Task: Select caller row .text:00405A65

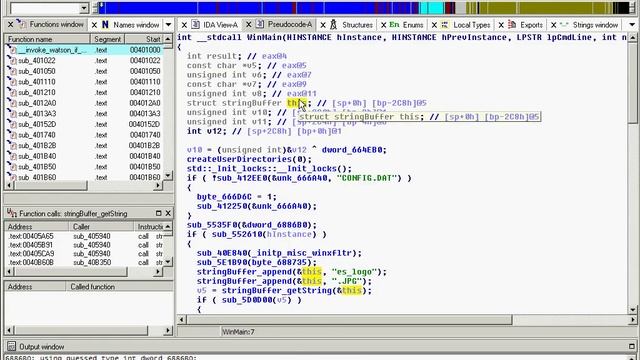Action: click(x=84, y=236)
